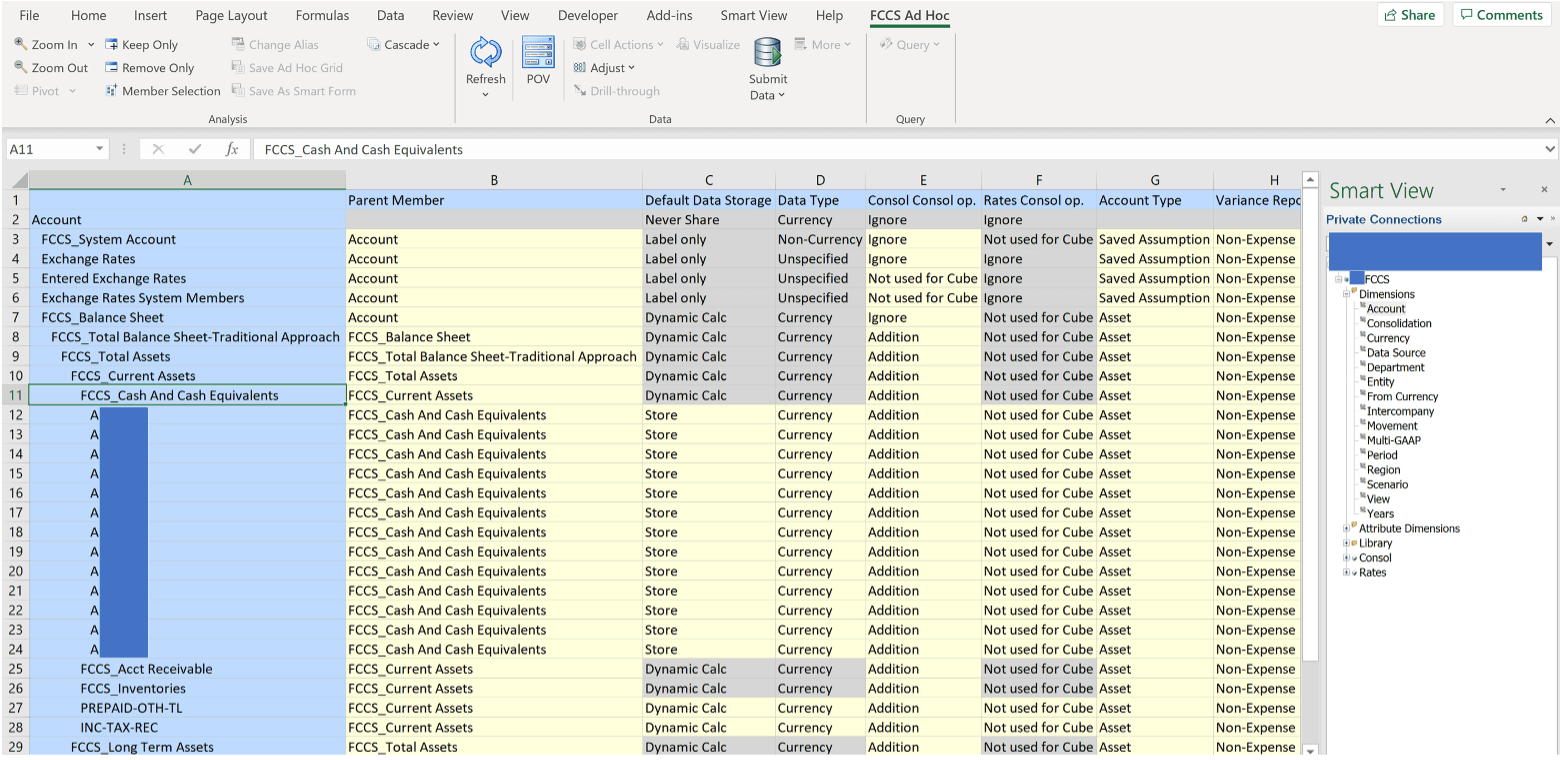Click the Insert Function fx icon
Viewport: 1560px width, 760px height.
point(231,148)
